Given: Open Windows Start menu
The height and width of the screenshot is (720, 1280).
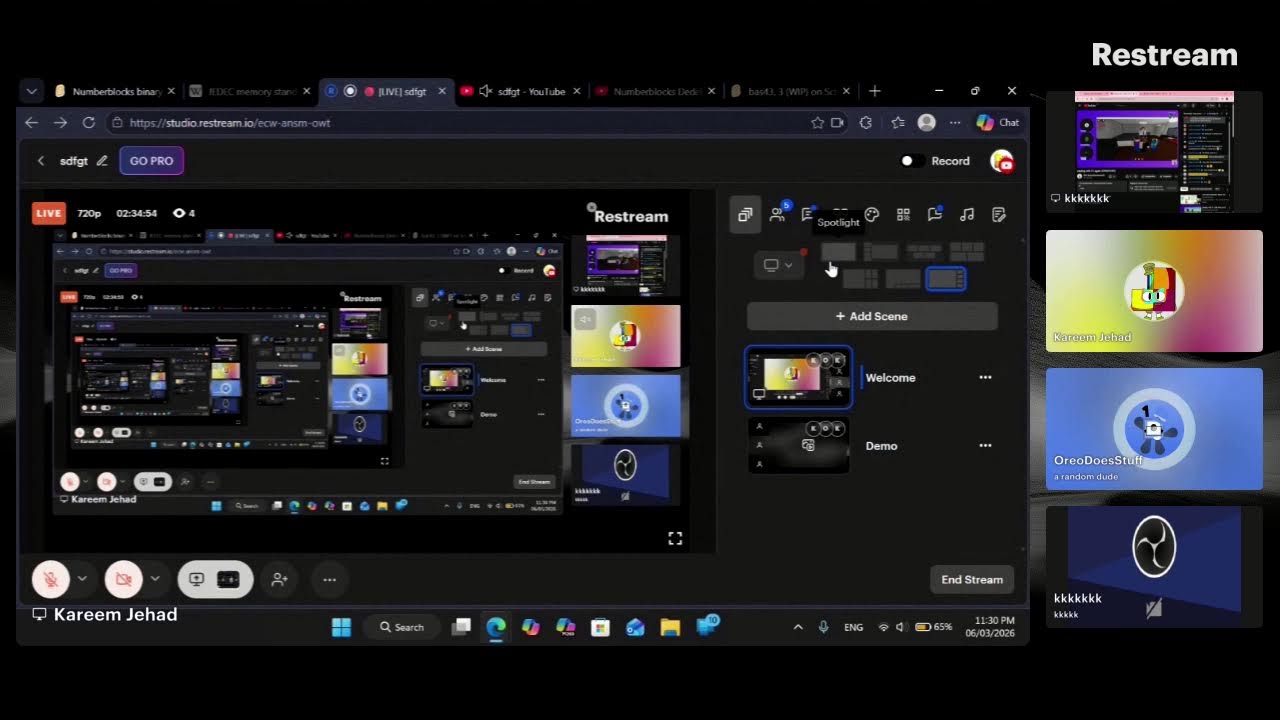Looking at the screenshot, I should pos(341,627).
